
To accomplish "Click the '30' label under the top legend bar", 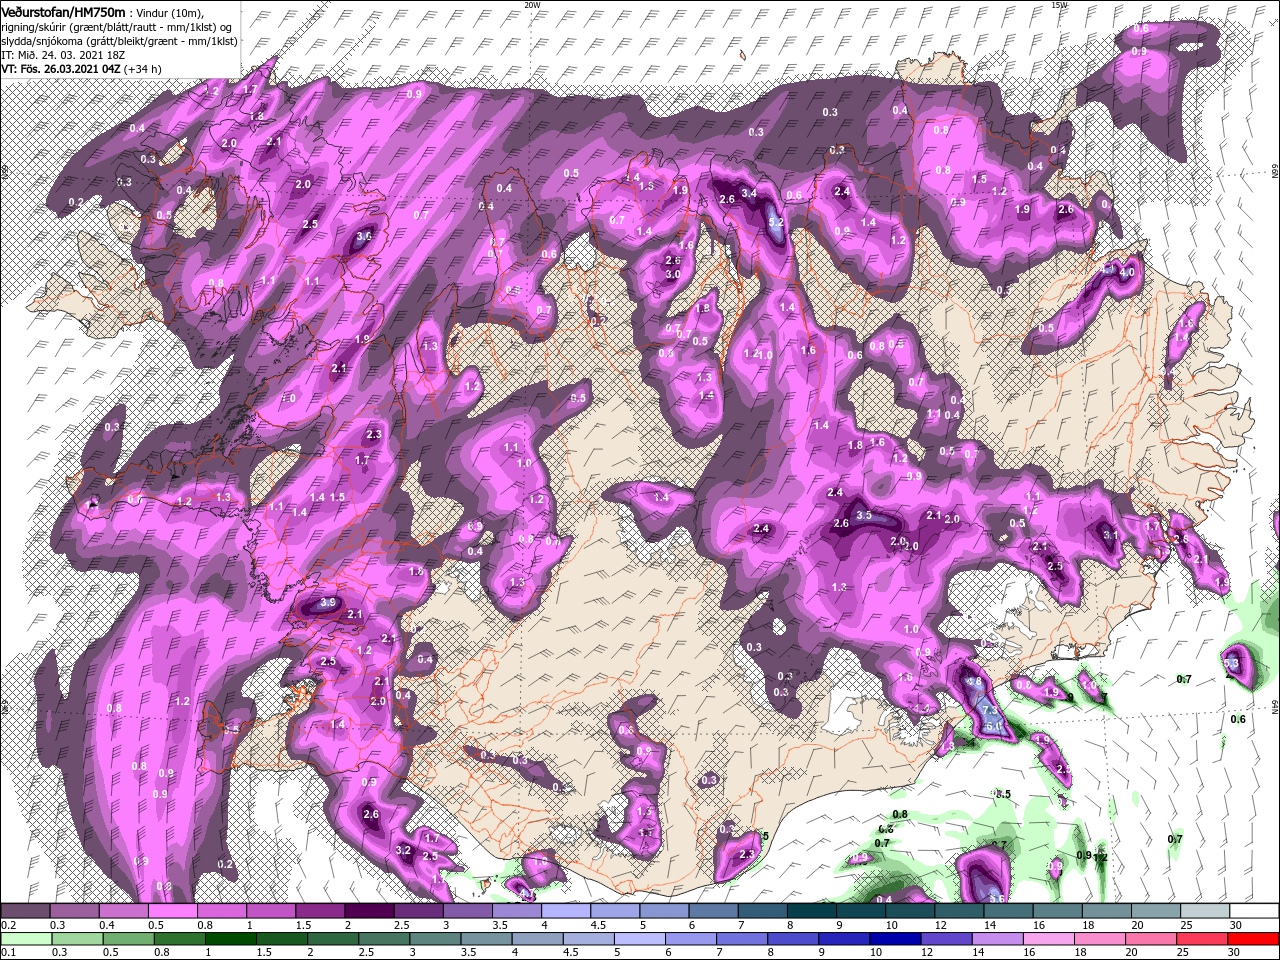I will coord(1236,925).
